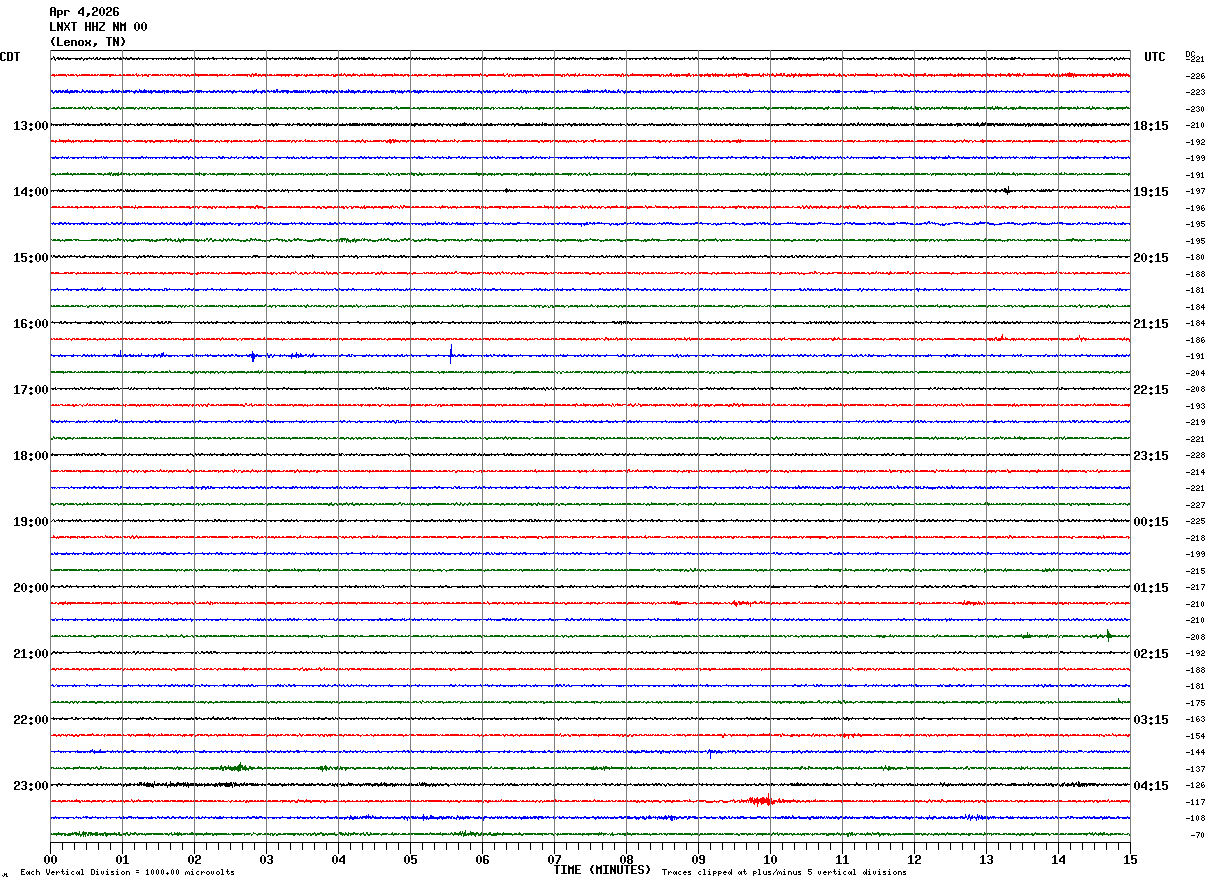Click the DC offset value "-197"

(x=1195, y=191)
